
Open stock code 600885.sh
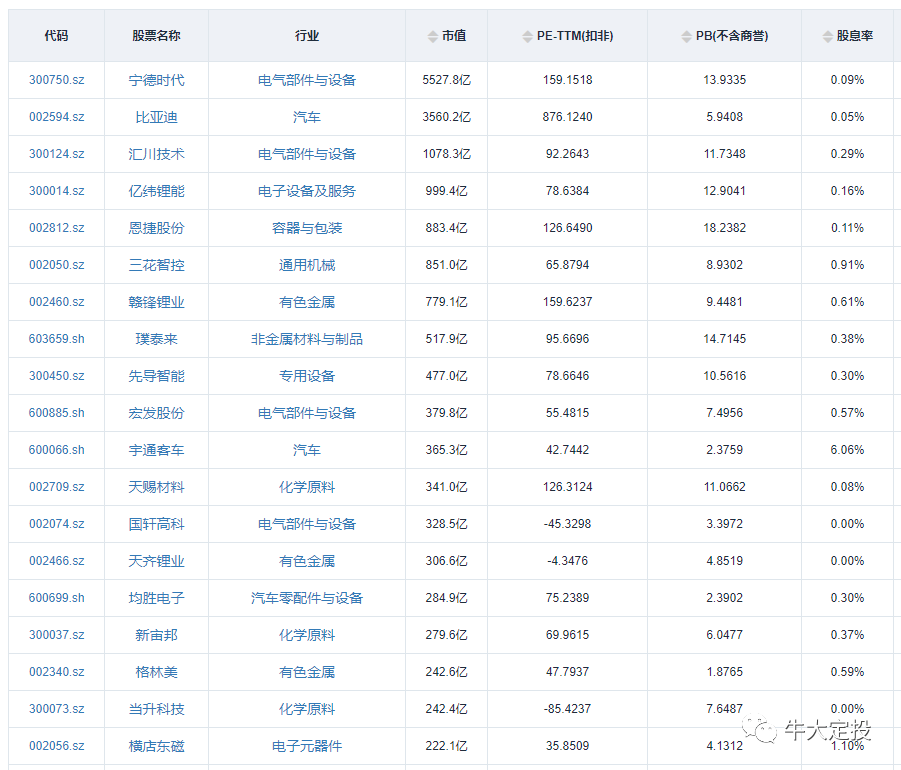[x=57, y=413]
